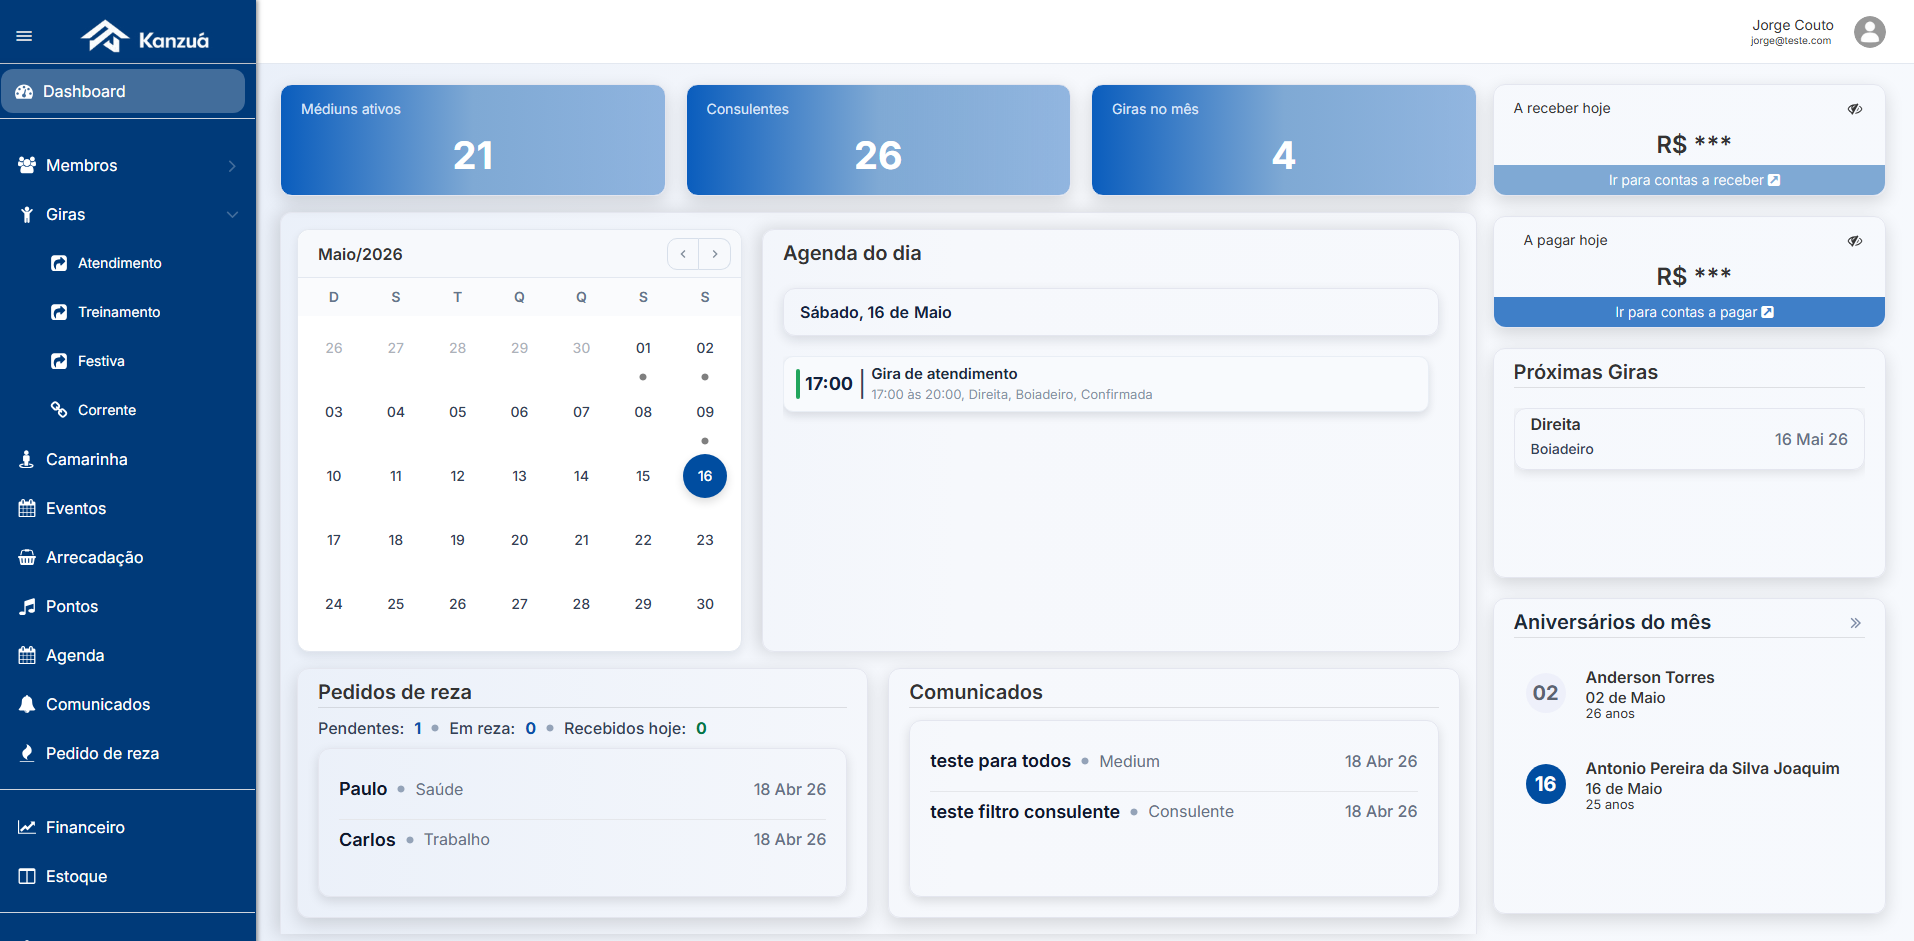Image resolution: width=1914 pixels, height=941 pixels.
Task: Click the Agenda calendar icon
Action: (x=27, y=655)
